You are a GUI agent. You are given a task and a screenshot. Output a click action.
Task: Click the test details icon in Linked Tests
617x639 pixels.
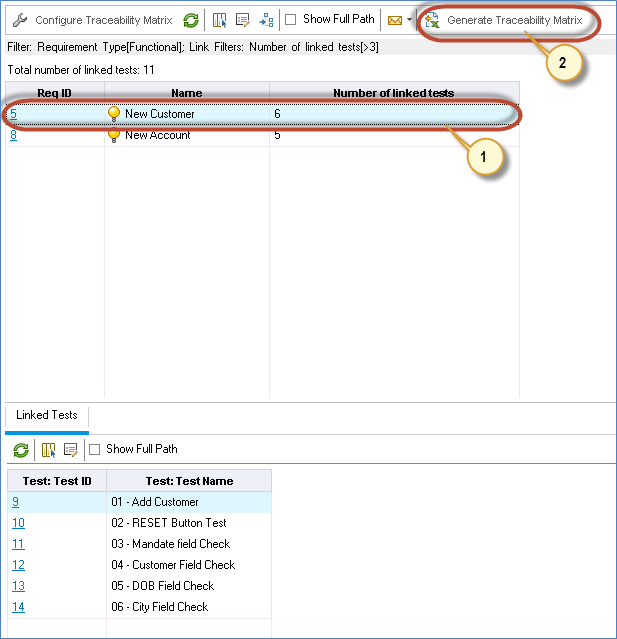[70, 450]
